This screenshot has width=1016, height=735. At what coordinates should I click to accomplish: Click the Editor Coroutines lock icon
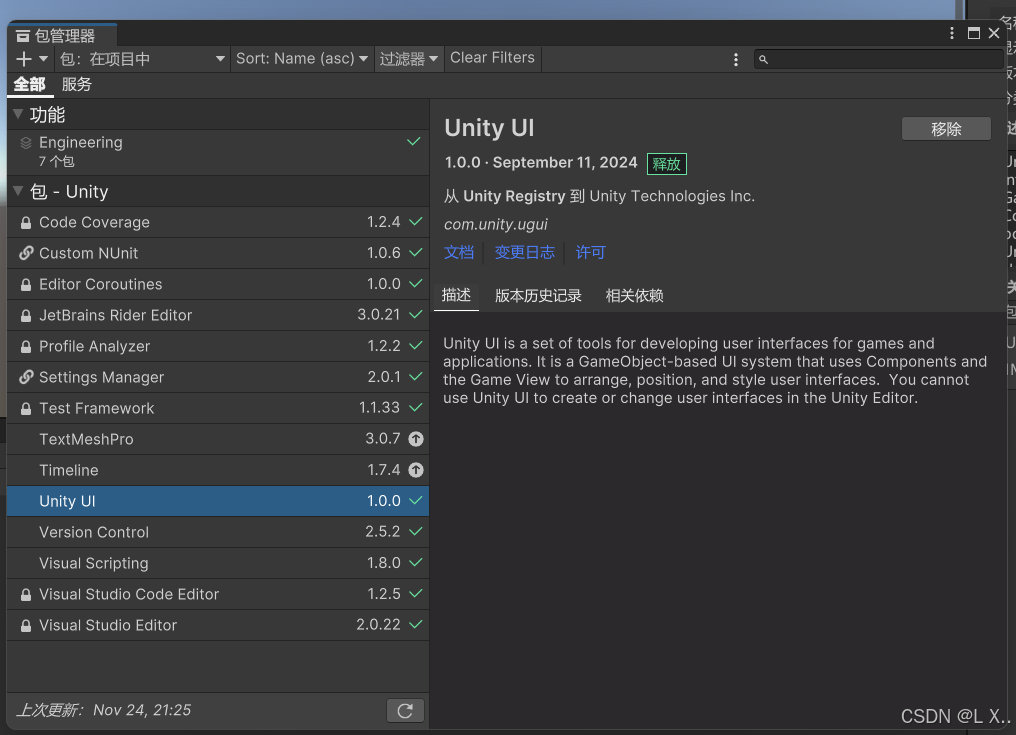[26, 285]
